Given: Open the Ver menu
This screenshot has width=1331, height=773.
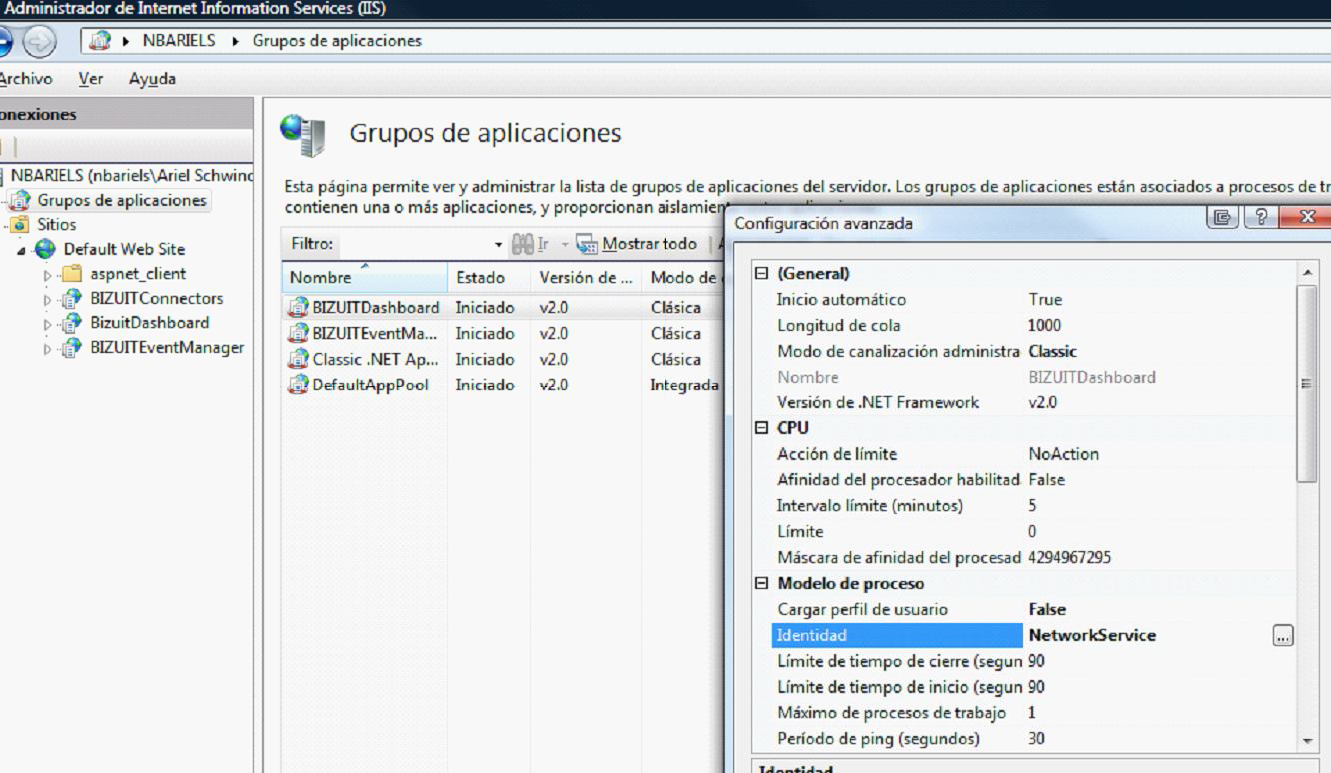Looking at the screenshot, I should coord(91,79).
